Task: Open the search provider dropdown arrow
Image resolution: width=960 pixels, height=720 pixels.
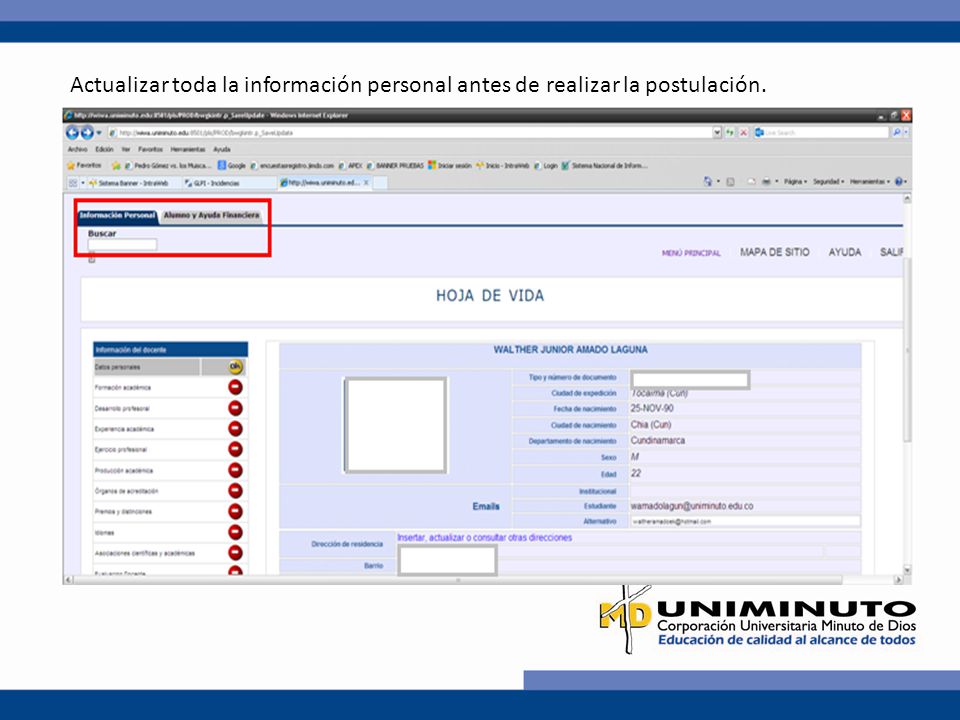Action: click(x=906, y=133)
